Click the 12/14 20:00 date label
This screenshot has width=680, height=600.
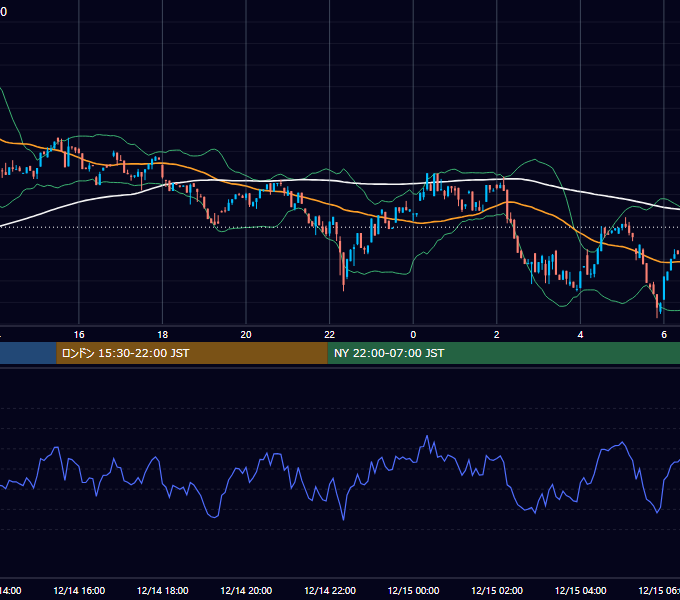coord(246,590)
